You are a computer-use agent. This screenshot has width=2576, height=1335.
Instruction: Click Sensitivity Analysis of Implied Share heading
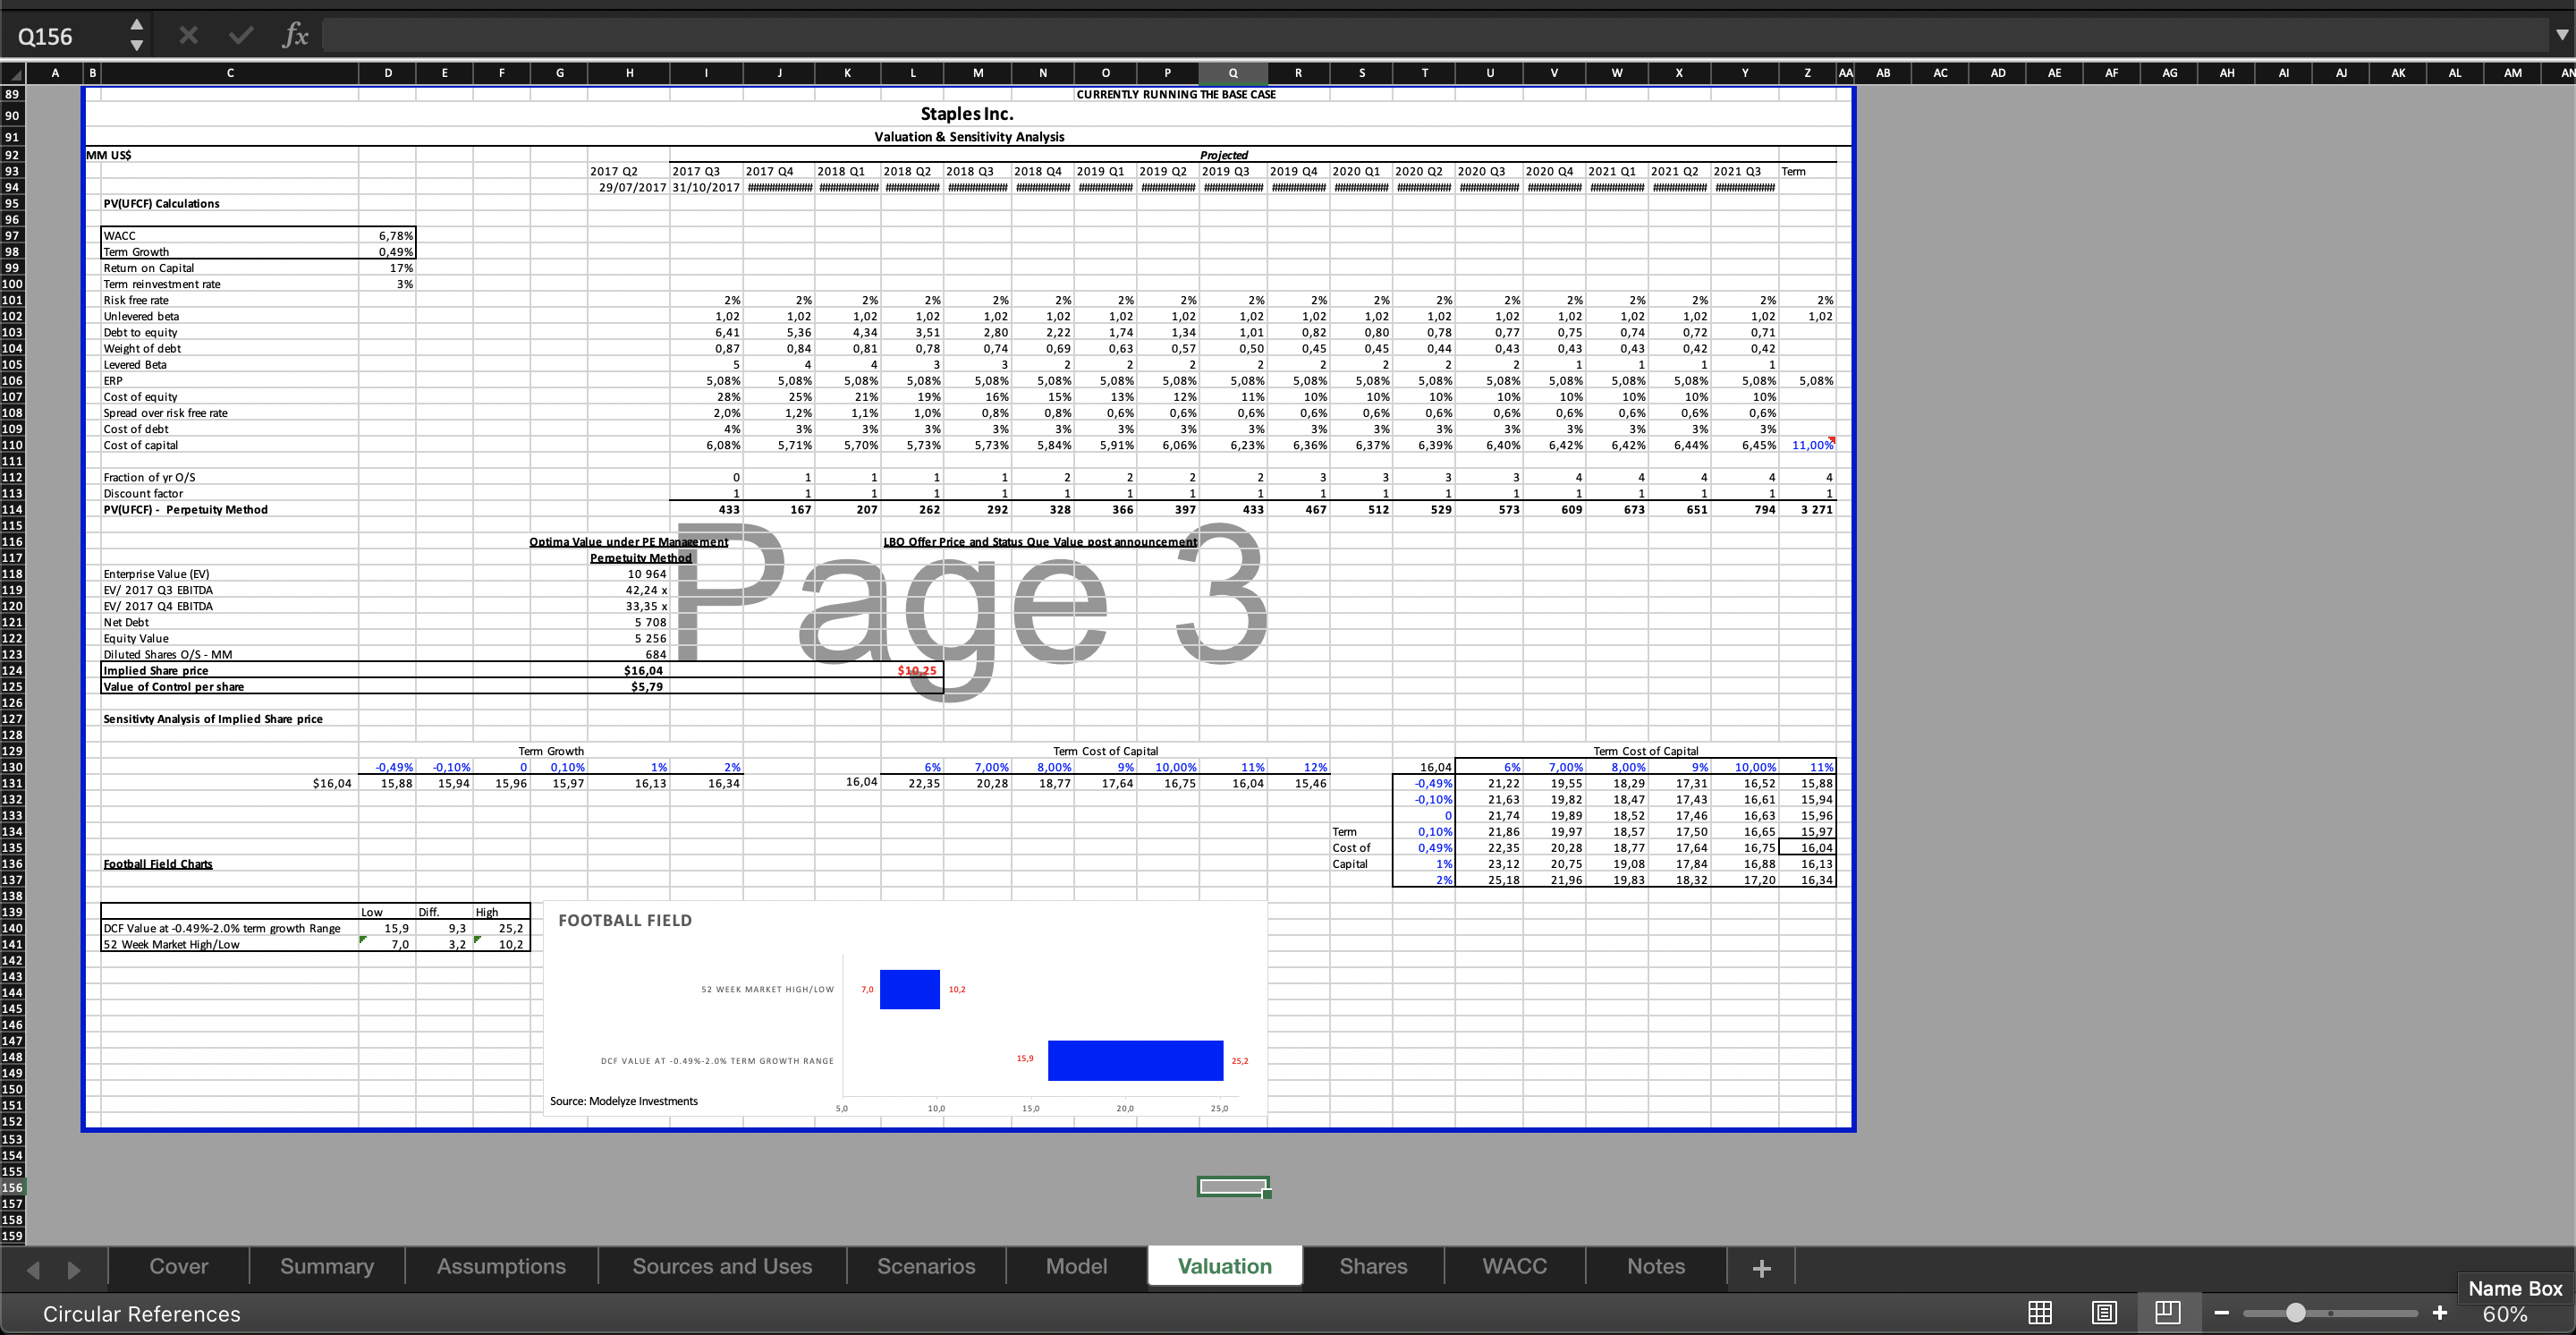click(x=213, y=719)
